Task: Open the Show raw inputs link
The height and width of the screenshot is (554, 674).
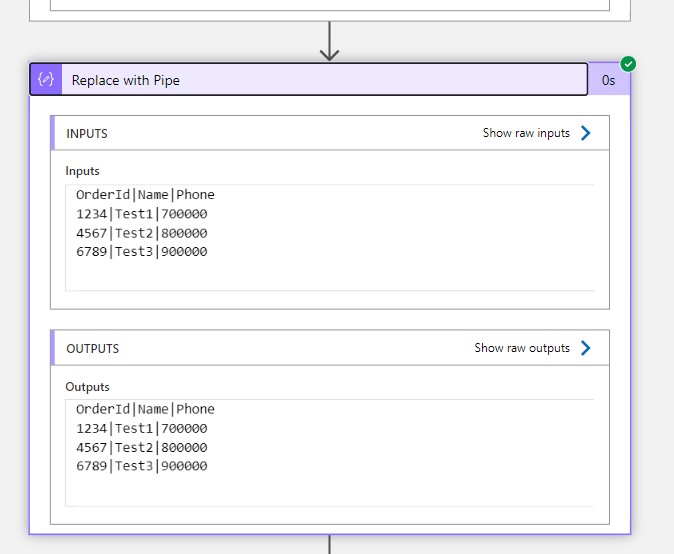Action: 526,133
